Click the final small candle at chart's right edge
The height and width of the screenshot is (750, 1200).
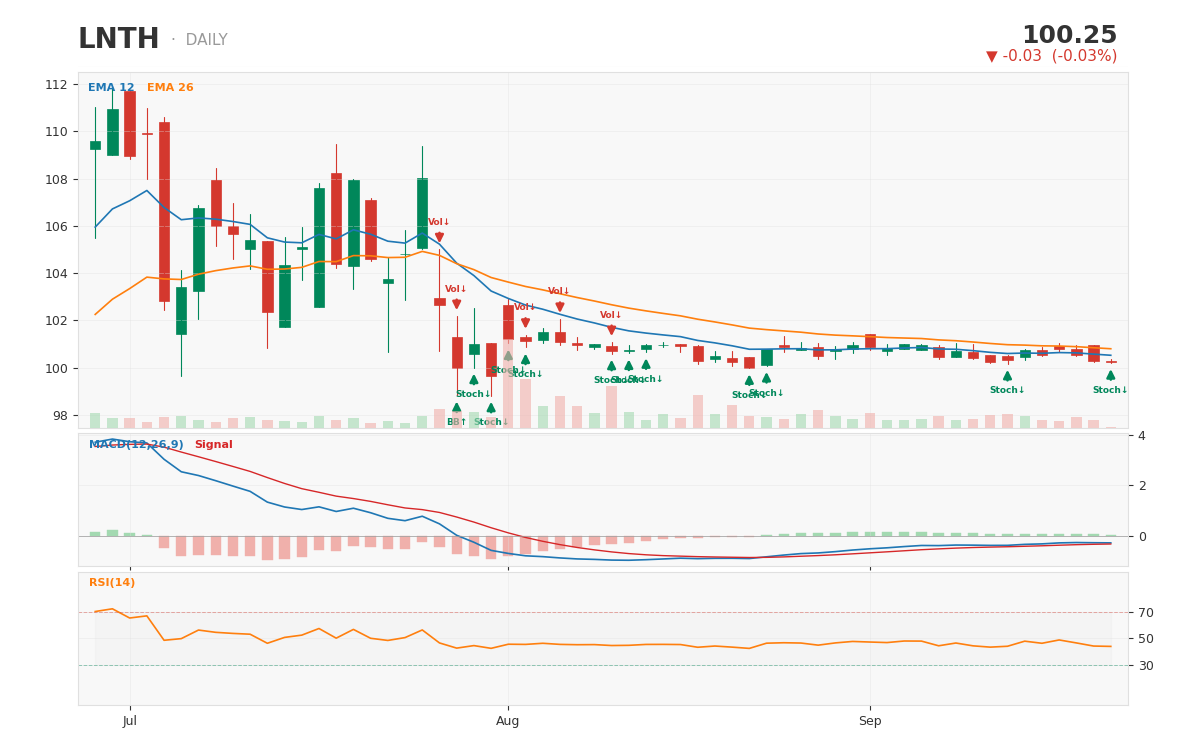(x=1111, y=362)
